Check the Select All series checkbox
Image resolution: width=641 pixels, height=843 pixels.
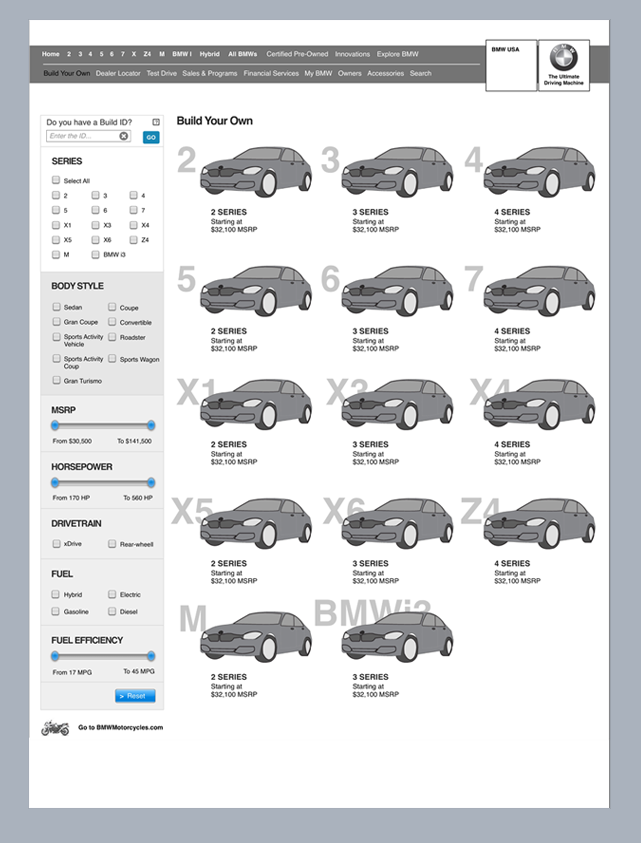pyautogui.click(x=56, y=180)
